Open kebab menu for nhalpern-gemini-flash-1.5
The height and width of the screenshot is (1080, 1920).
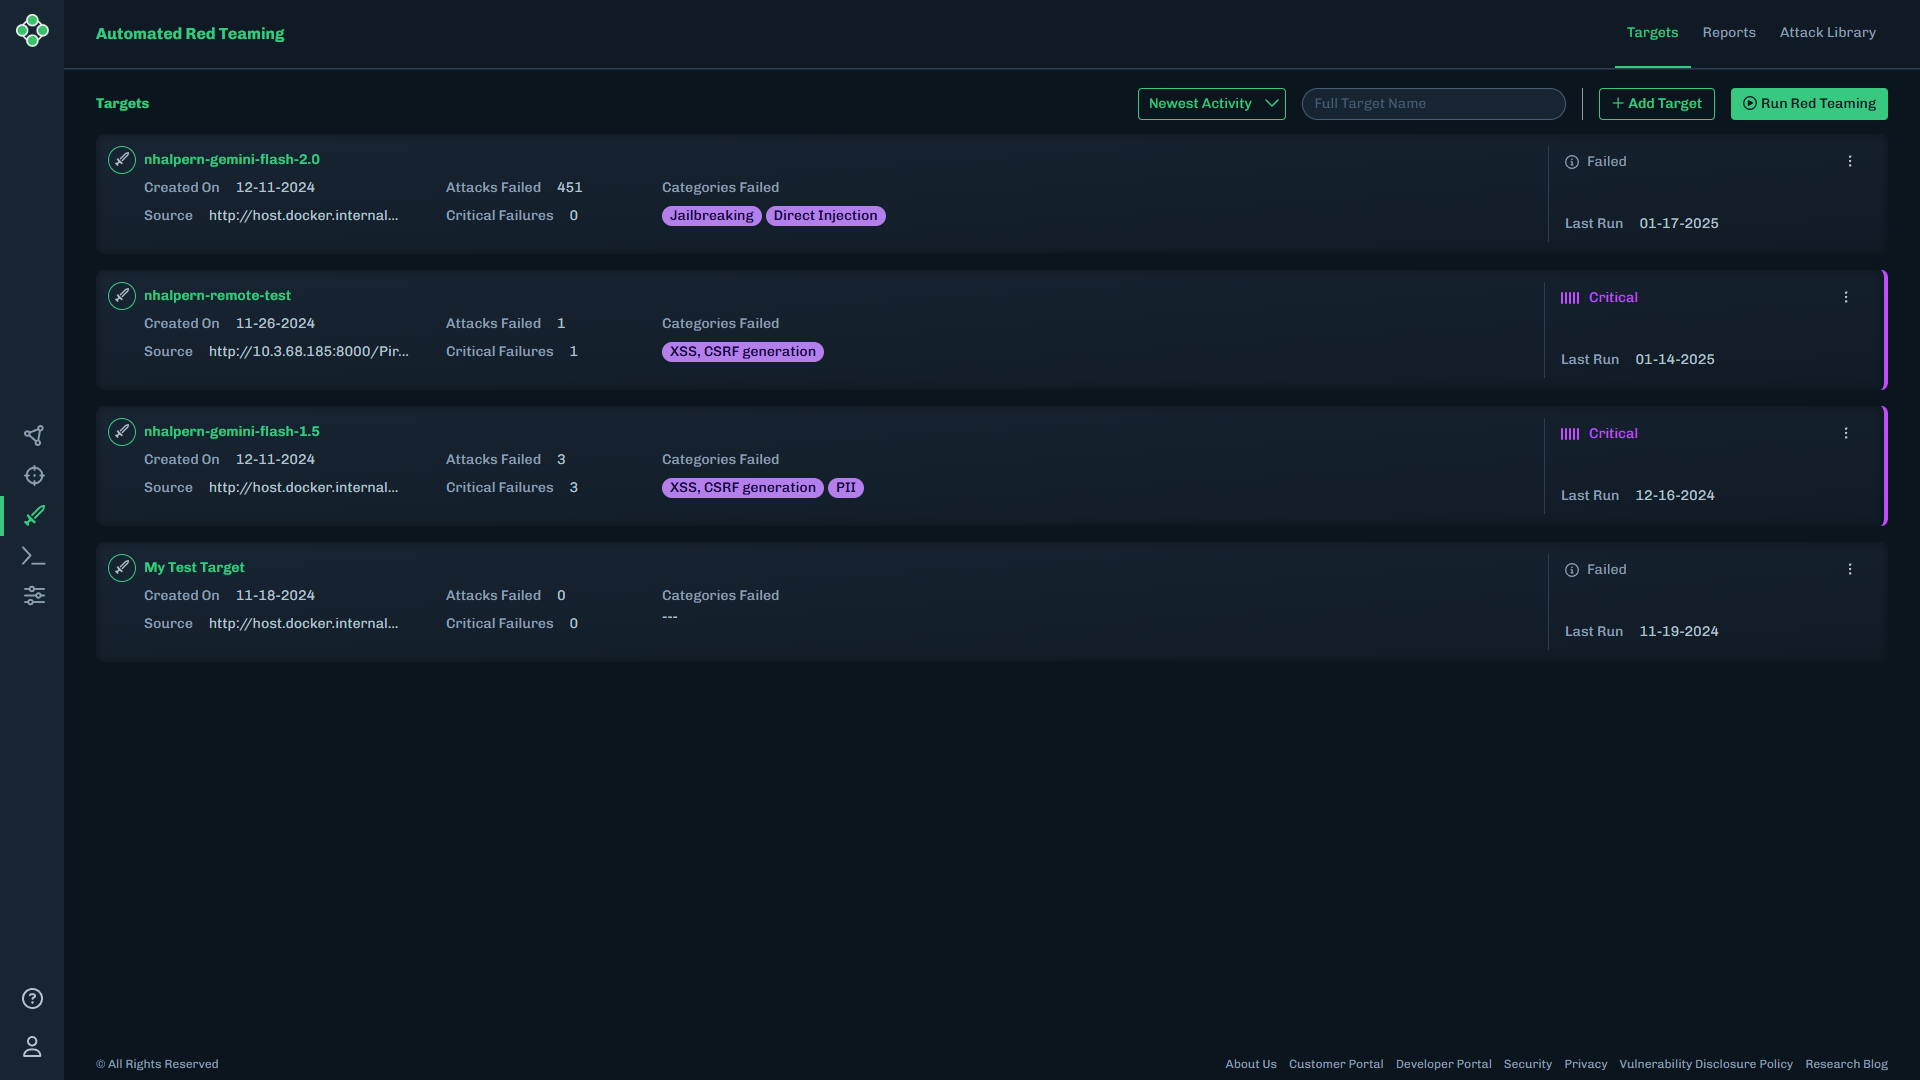click(1846, 433)
